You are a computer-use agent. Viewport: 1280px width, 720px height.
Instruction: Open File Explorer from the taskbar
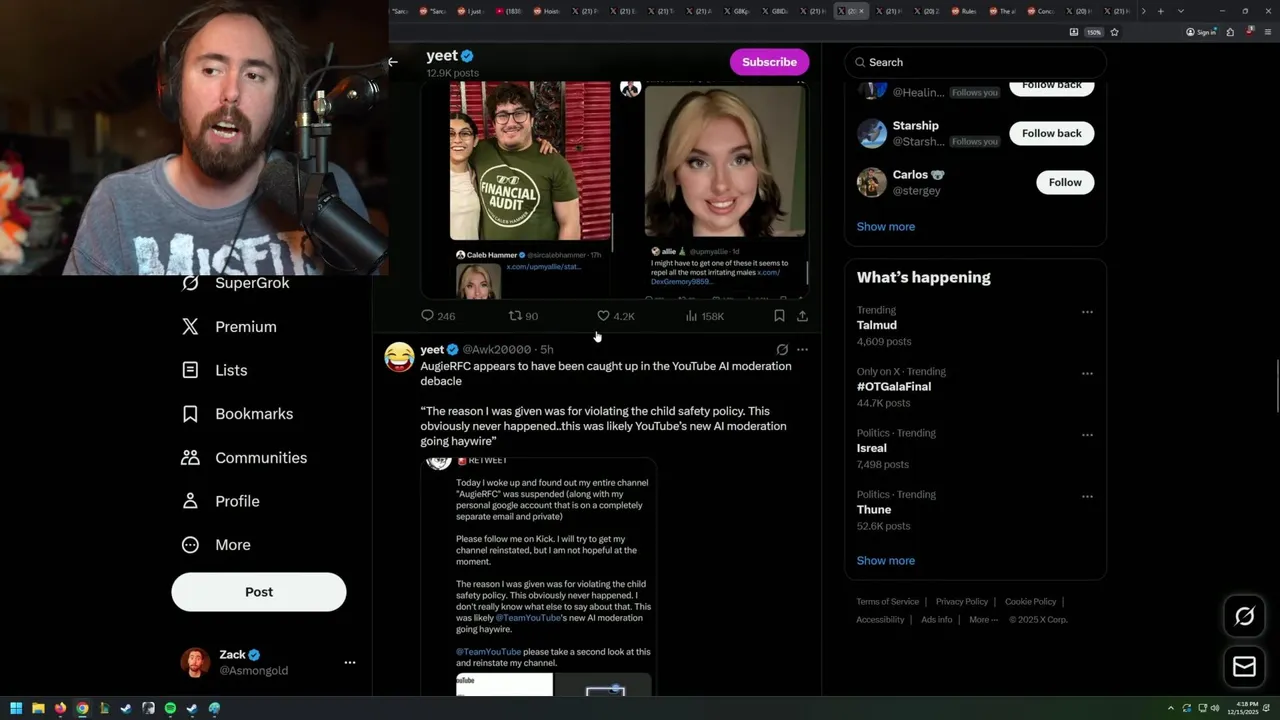(x=38, y=708)
